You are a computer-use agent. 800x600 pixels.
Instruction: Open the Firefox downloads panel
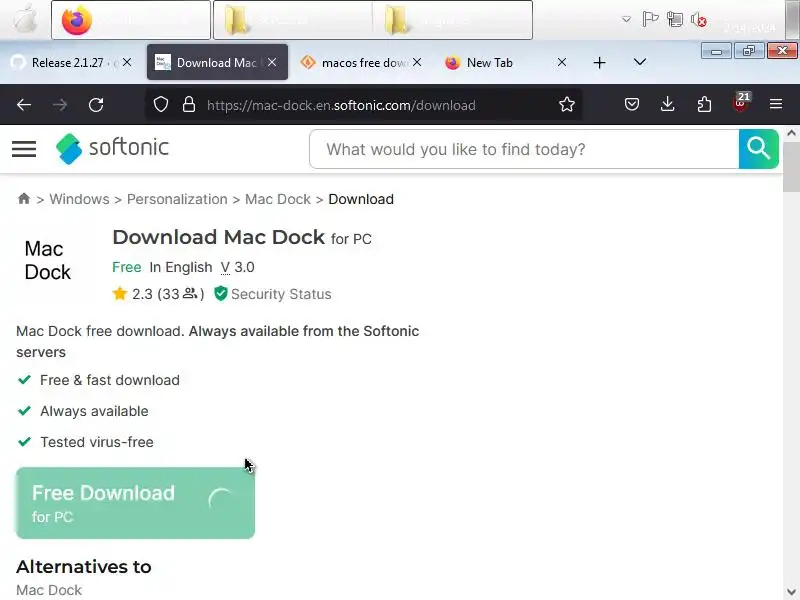(x=667, y=105)
